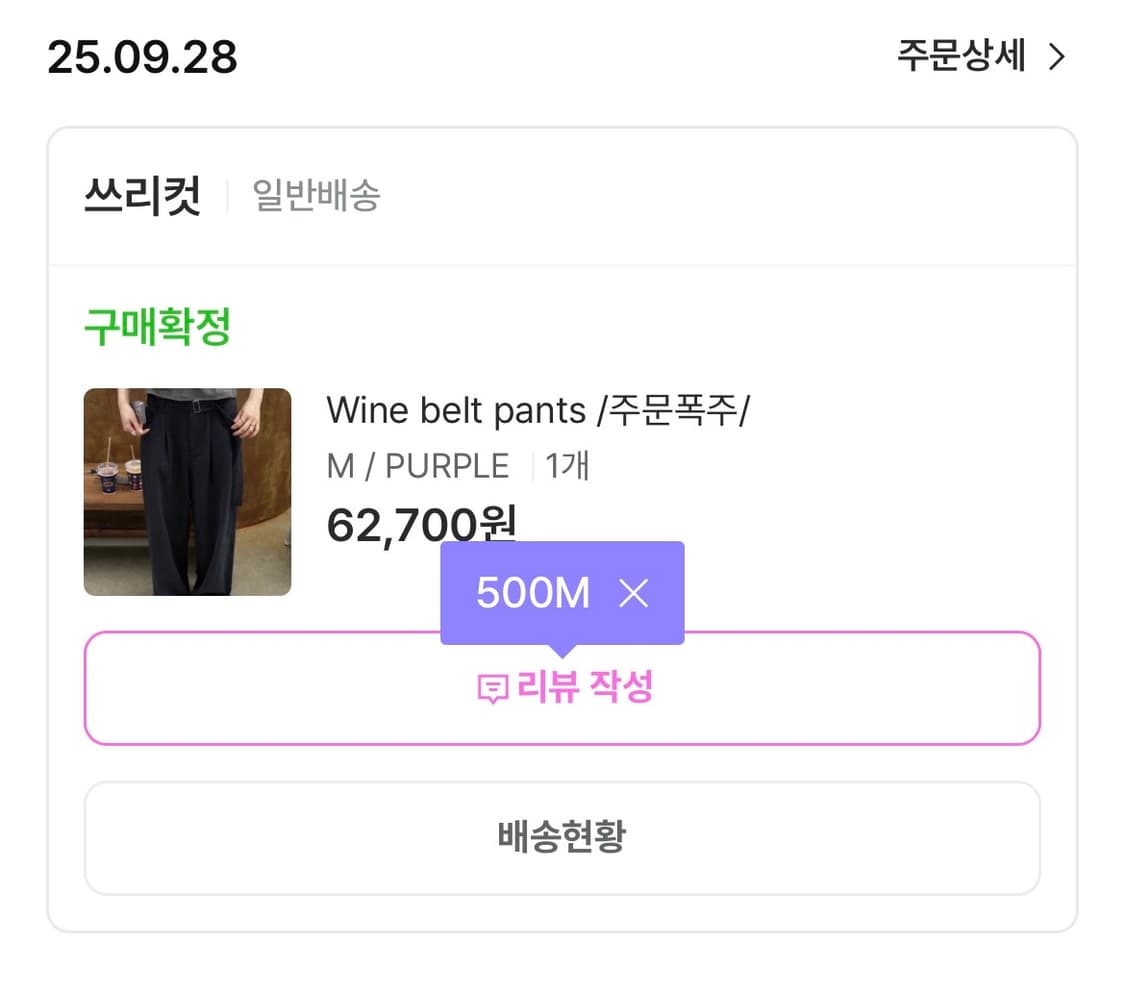Click the green 구매확정 status text

[157, 327]
